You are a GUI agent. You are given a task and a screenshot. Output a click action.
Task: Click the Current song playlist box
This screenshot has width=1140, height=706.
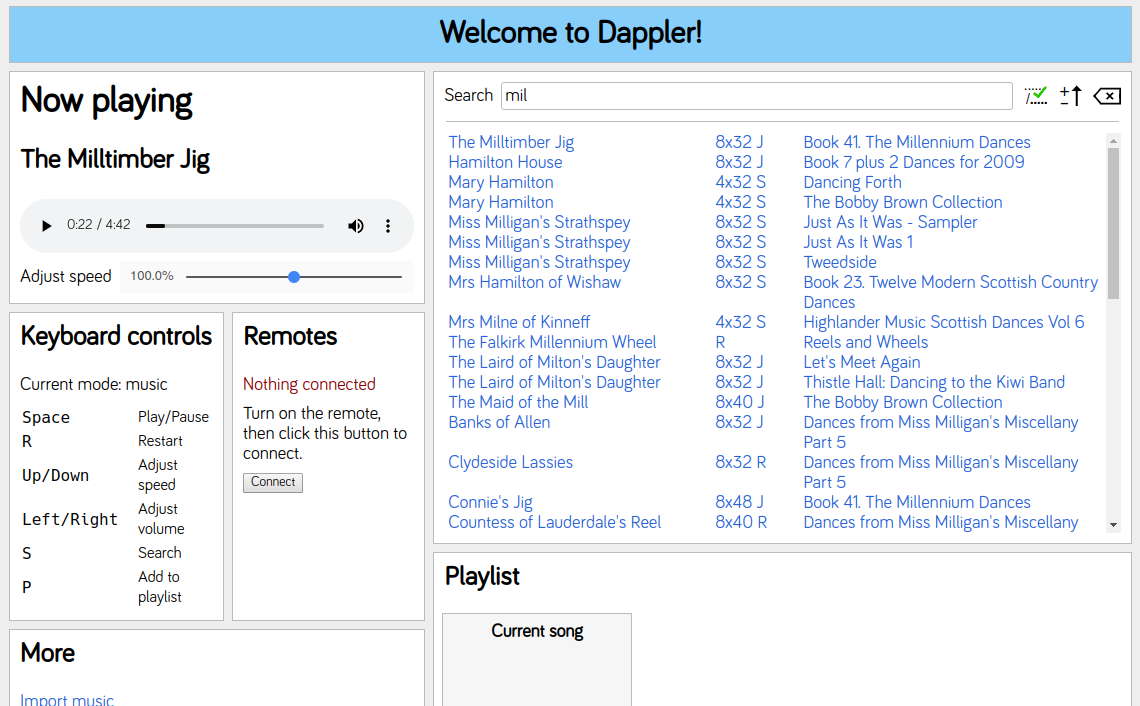pos(537,658)
